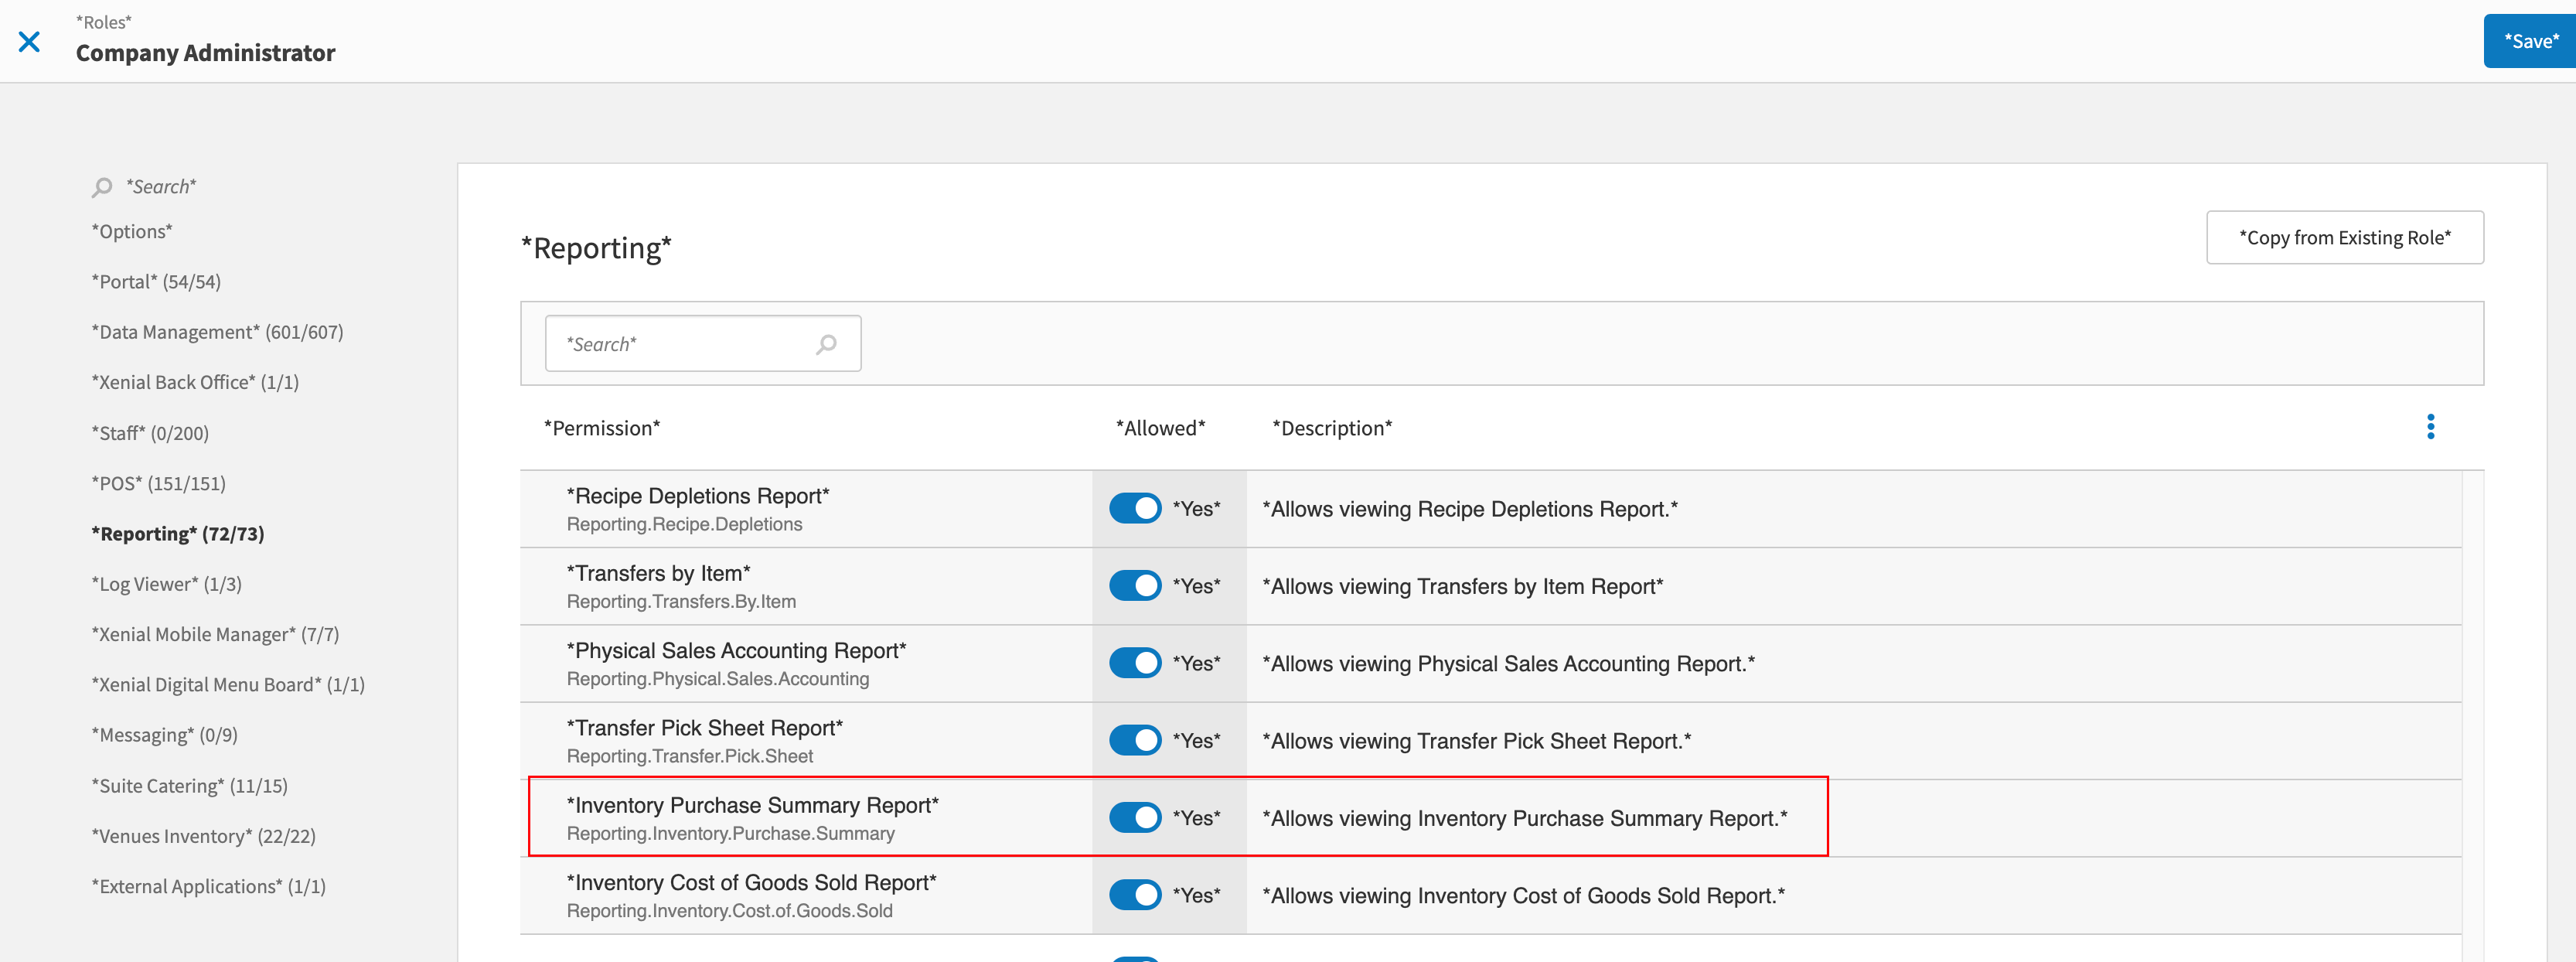The height and width of the screenshot is (962, 2576).
Task: Click the magnifier icon in permission search box
Action: pyautogui.click(x=826, y=344)
